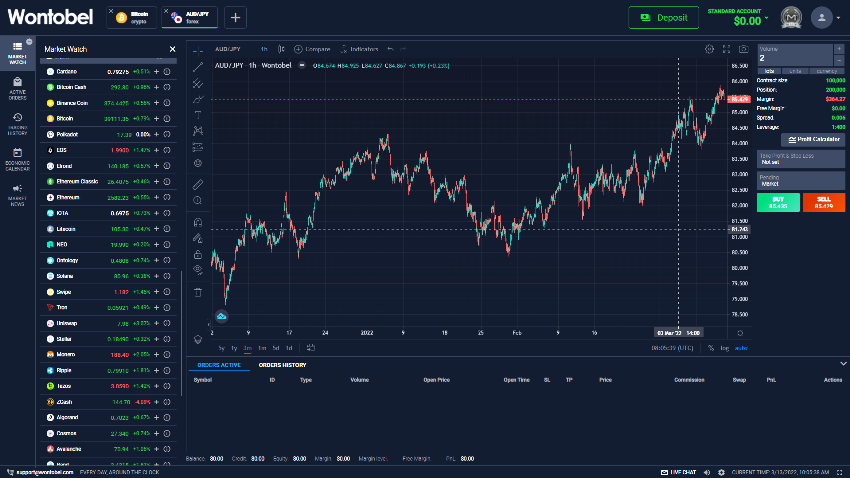Image resolution: width=850 pixels, height=478 pixels.
Task: Select the currency volume unit
Action: coord(827,71)
